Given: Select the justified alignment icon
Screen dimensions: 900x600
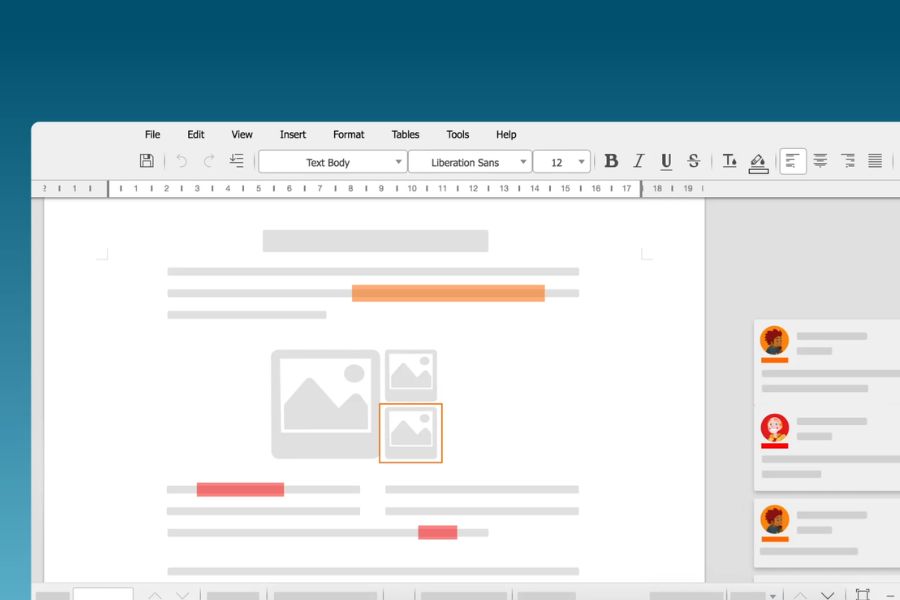Looking at the screenshot, I should point(875,161).
